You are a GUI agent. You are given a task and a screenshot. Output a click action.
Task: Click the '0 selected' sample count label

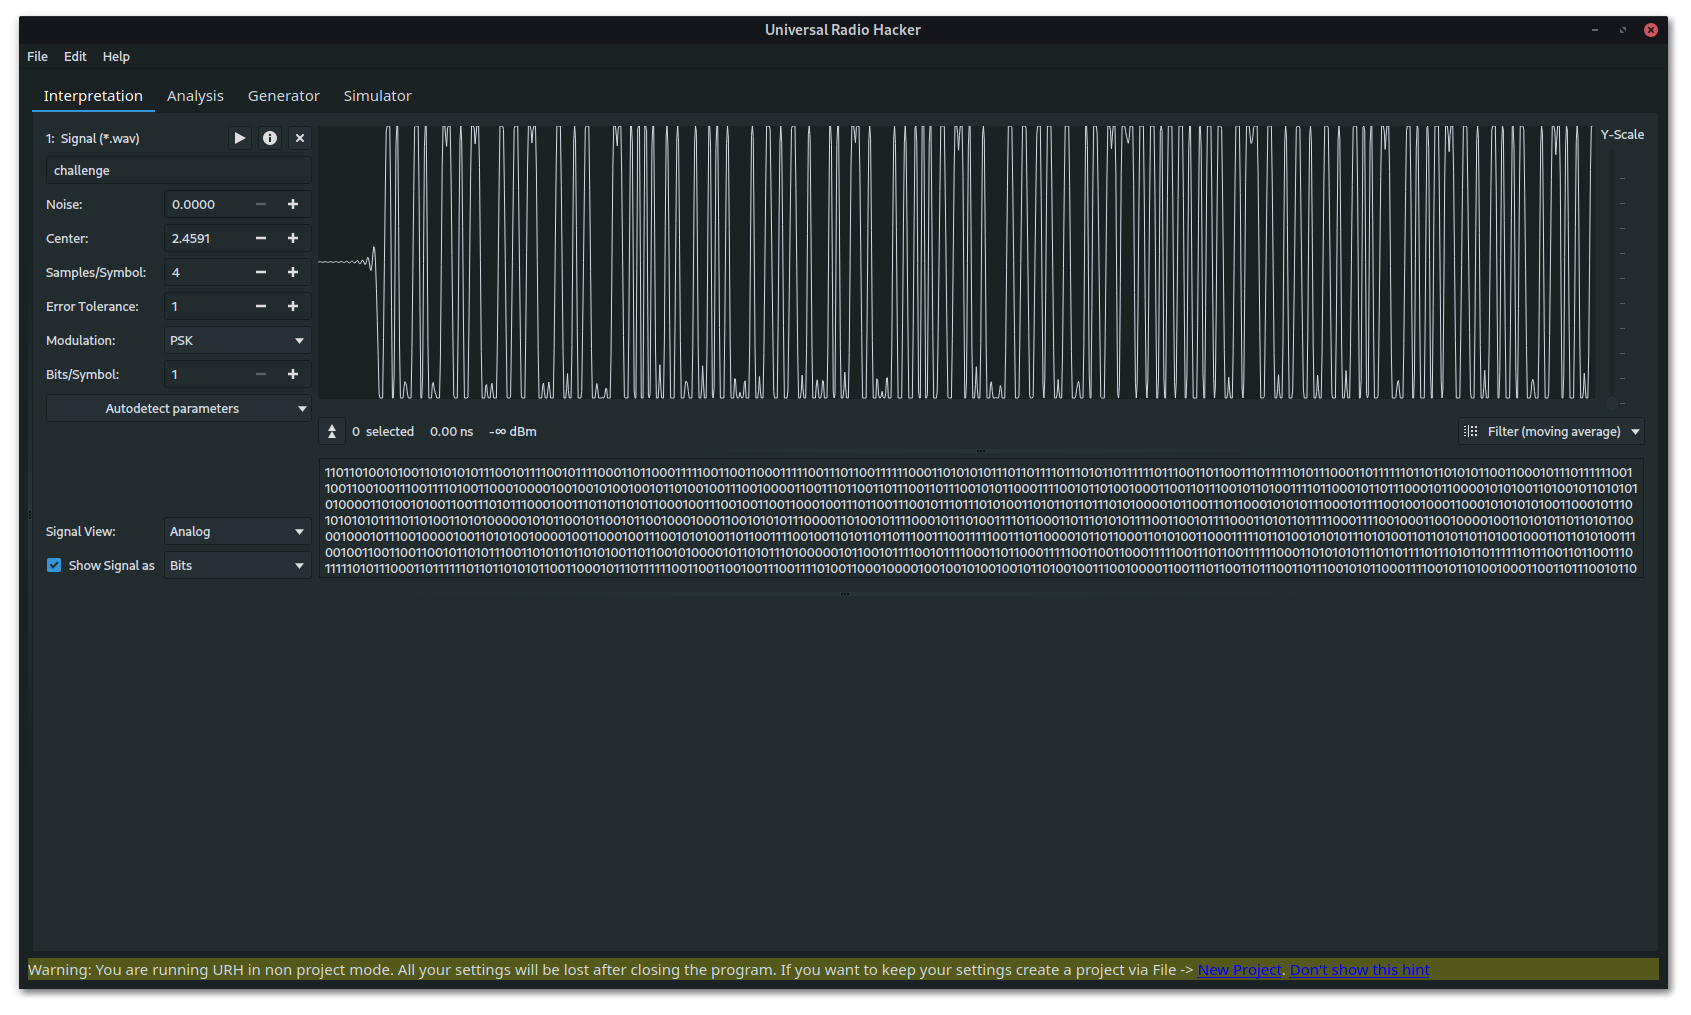(x=383, y=432)
